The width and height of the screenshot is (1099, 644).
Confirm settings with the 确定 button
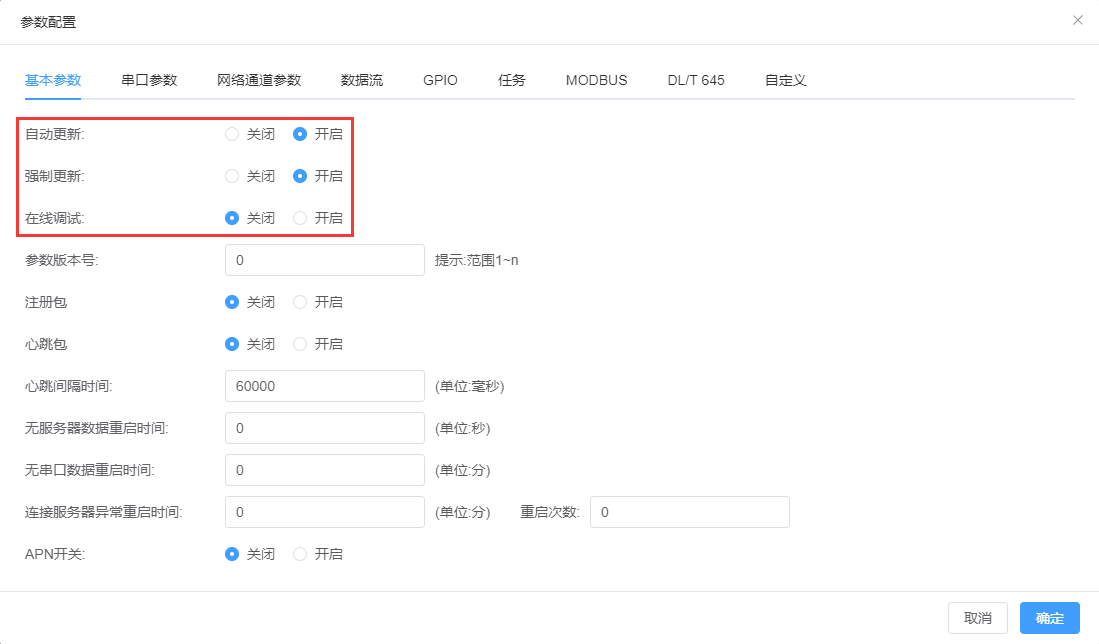click(1049, 618)
